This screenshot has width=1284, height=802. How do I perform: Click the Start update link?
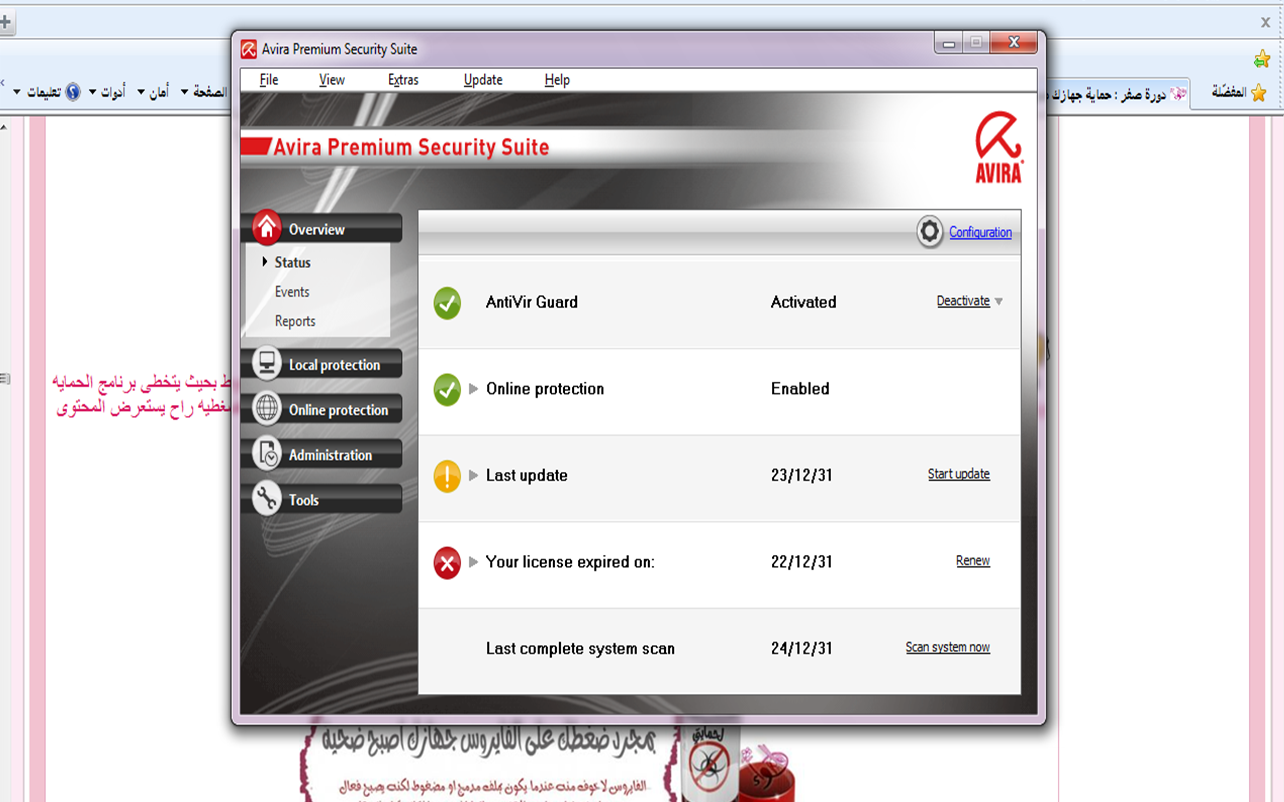[958, 474]
